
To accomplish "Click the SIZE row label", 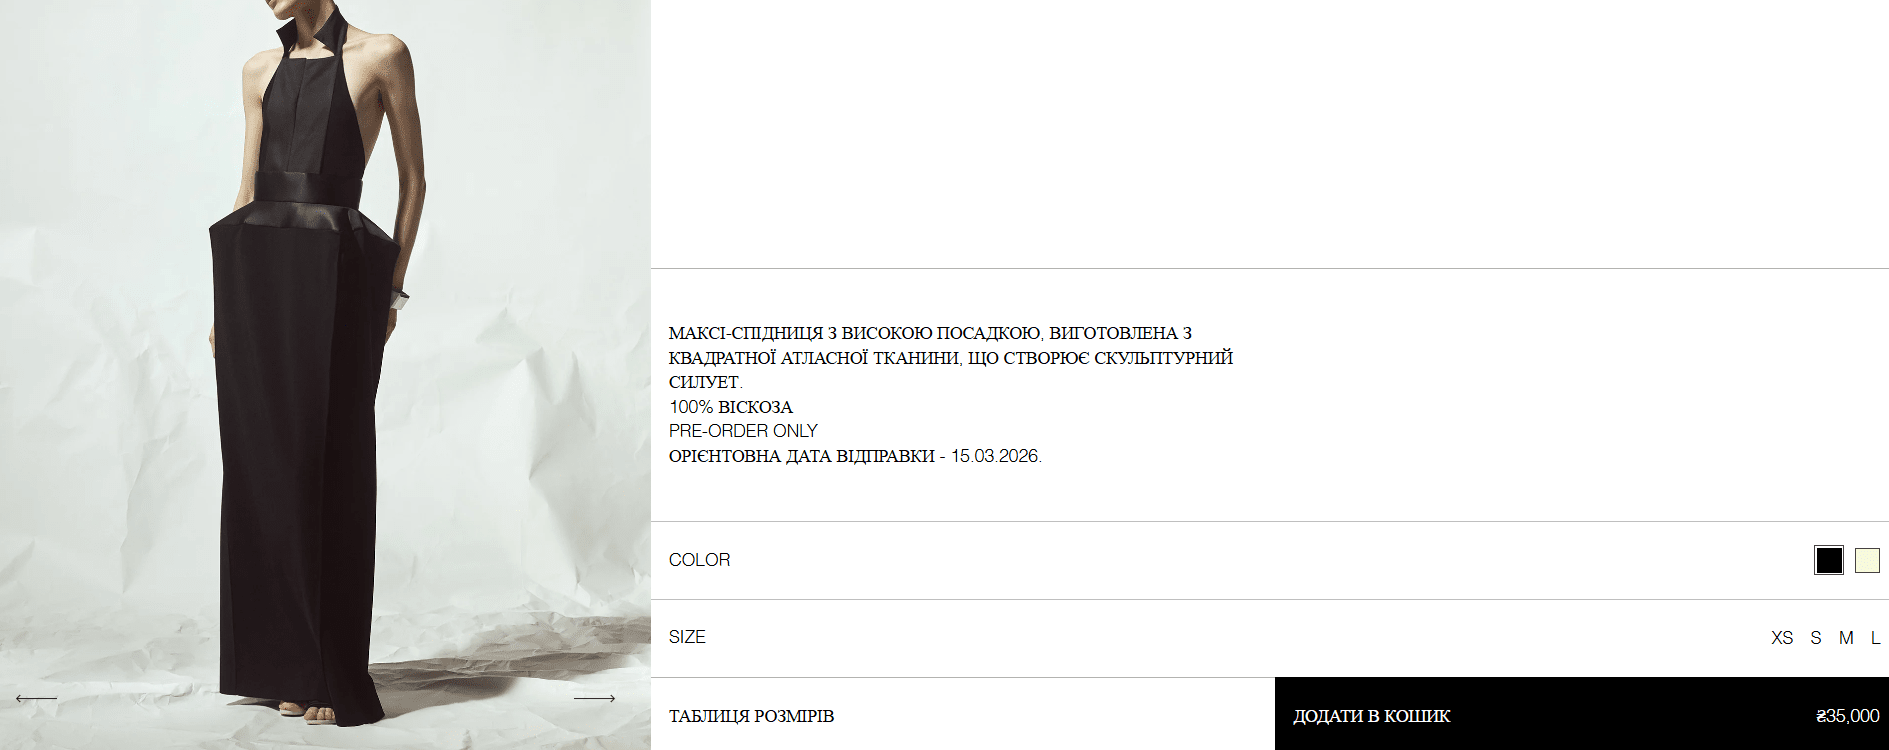I will (x=687, y=637).
